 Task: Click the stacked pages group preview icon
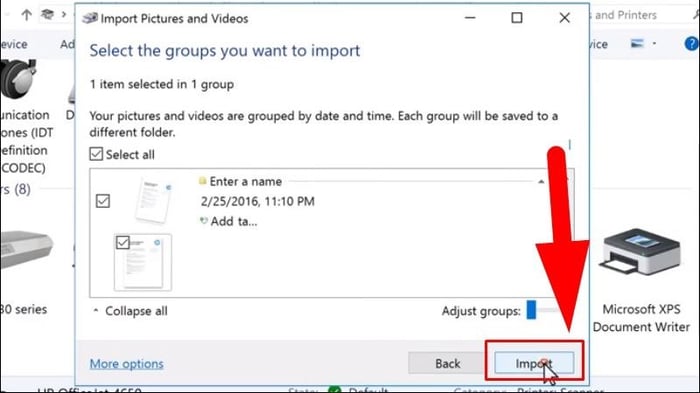pyautogui.click(x=154, y=200)
